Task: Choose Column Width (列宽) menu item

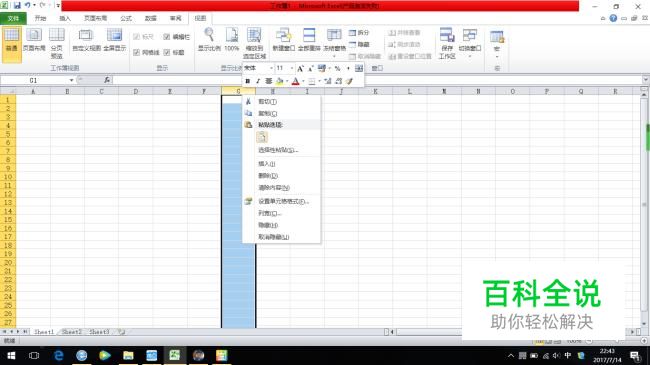Action: 281,214
